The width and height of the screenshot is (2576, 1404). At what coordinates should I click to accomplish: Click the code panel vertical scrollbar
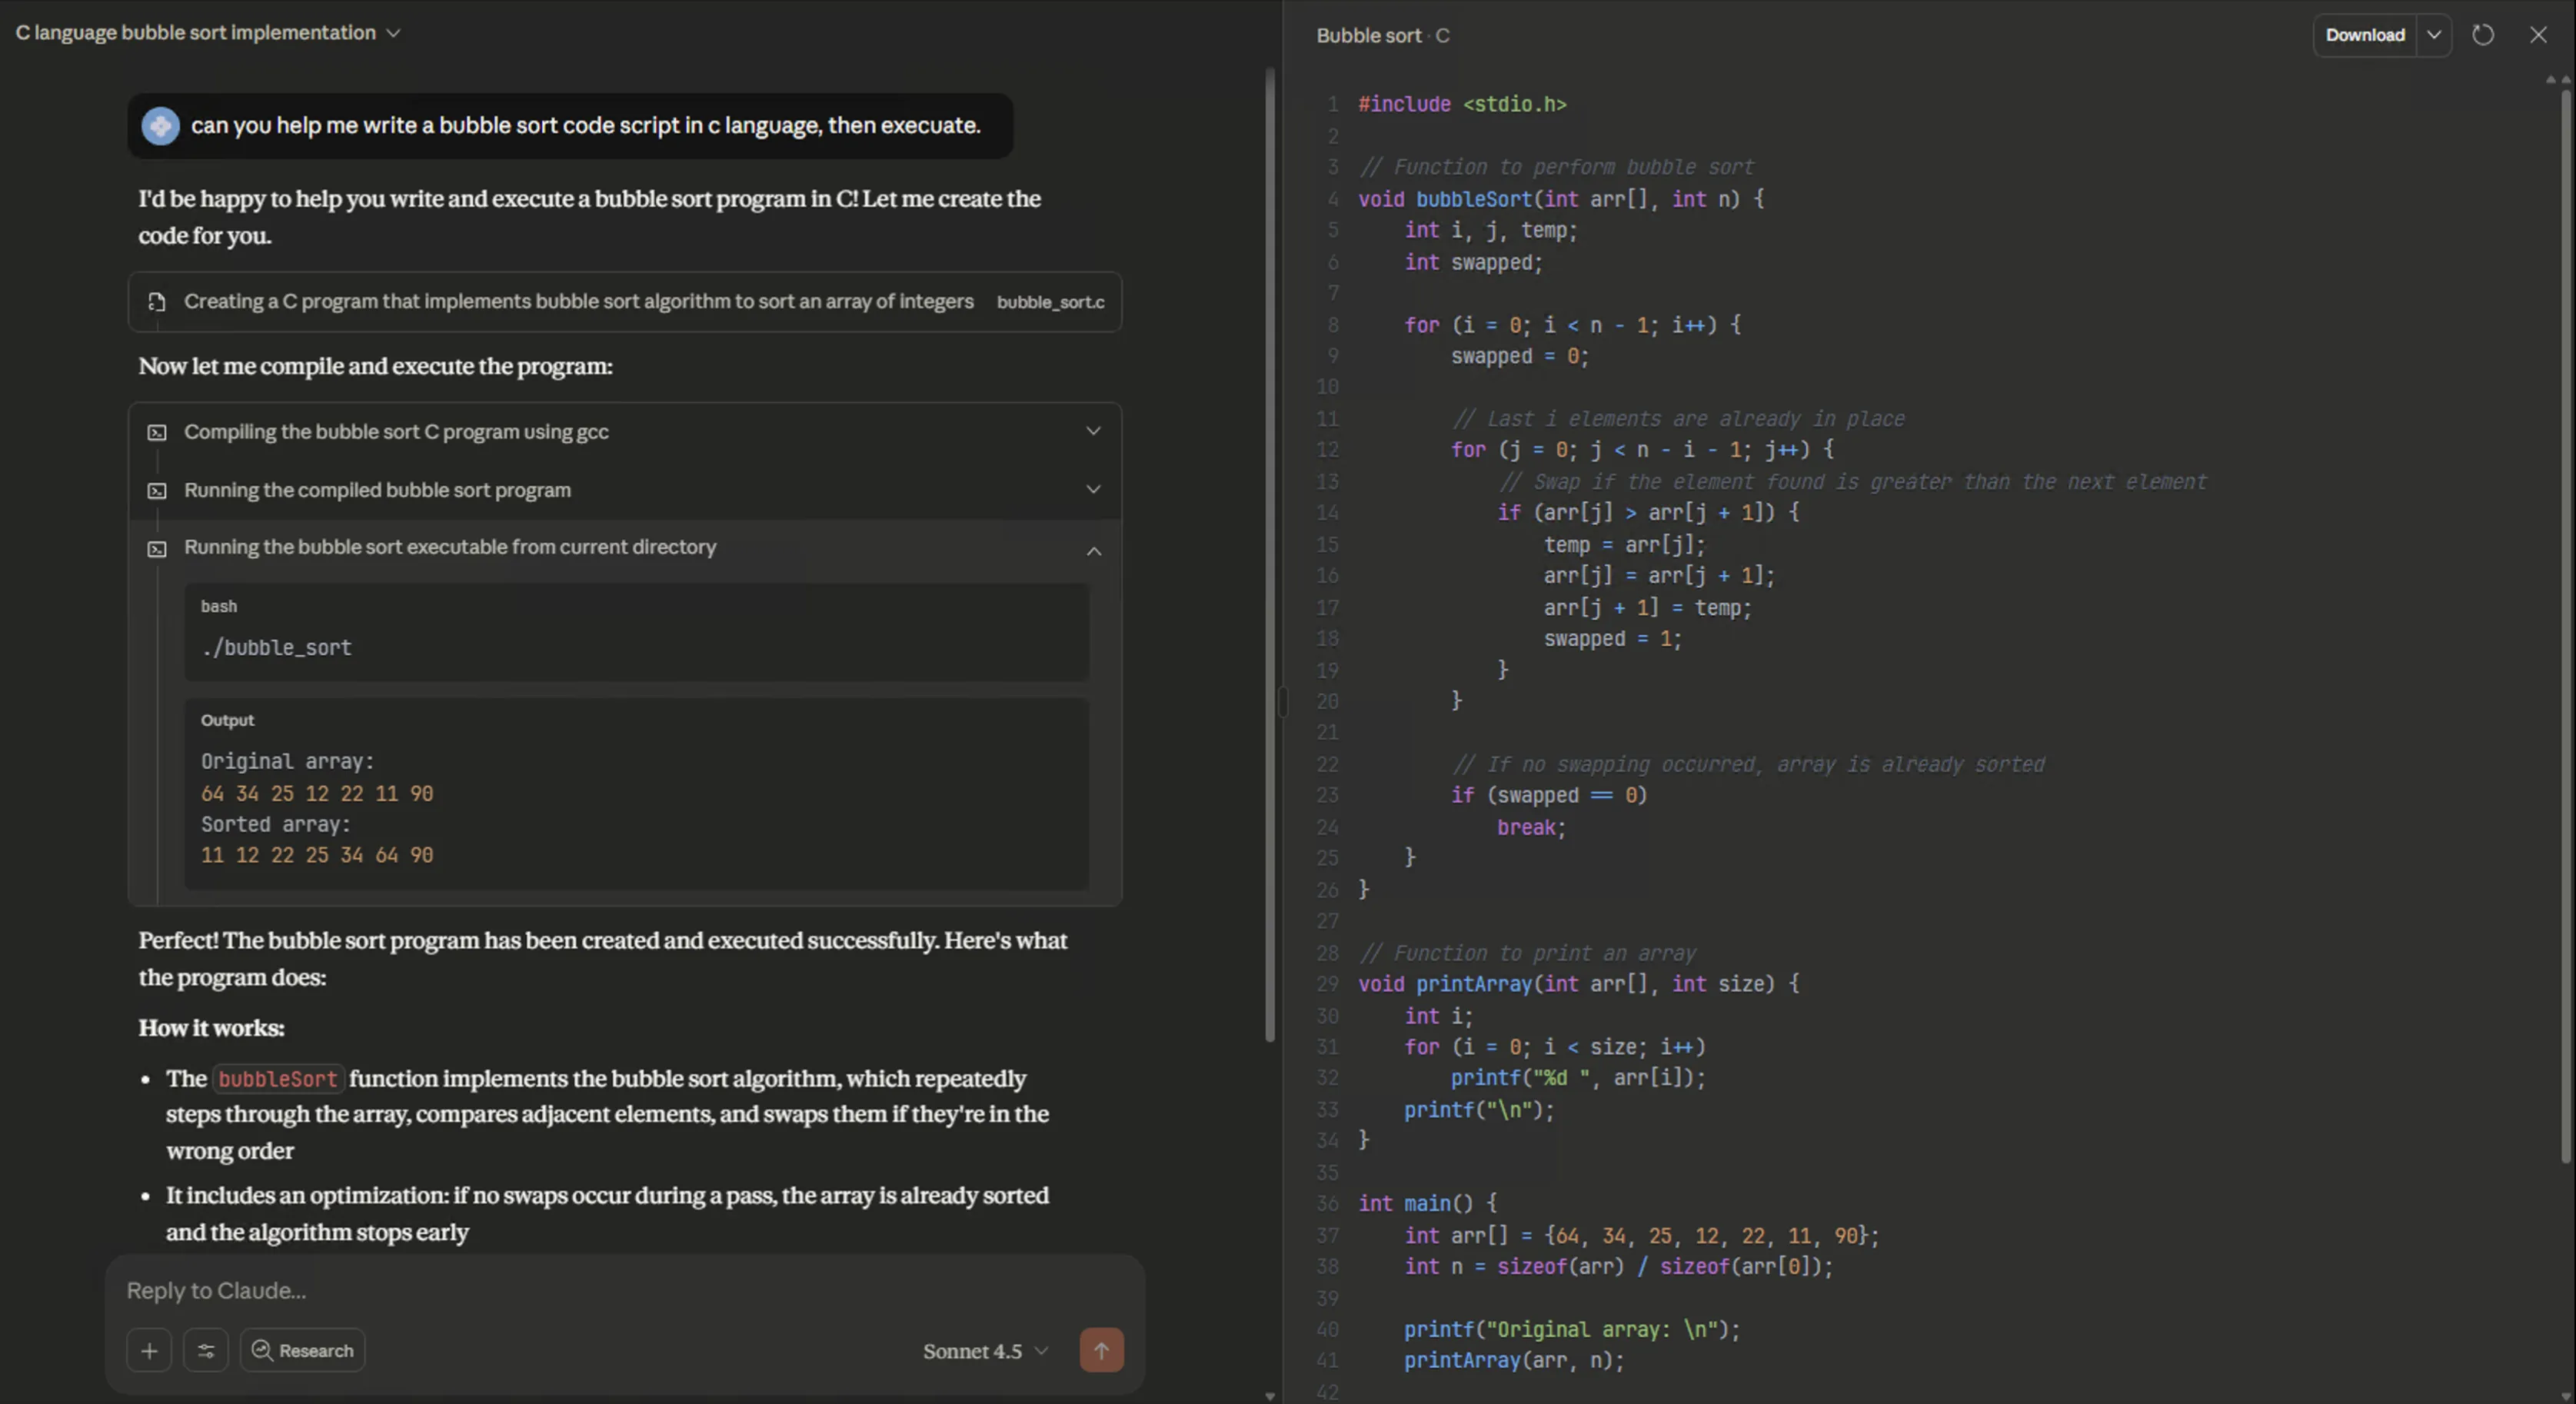tap(2566, 625)
